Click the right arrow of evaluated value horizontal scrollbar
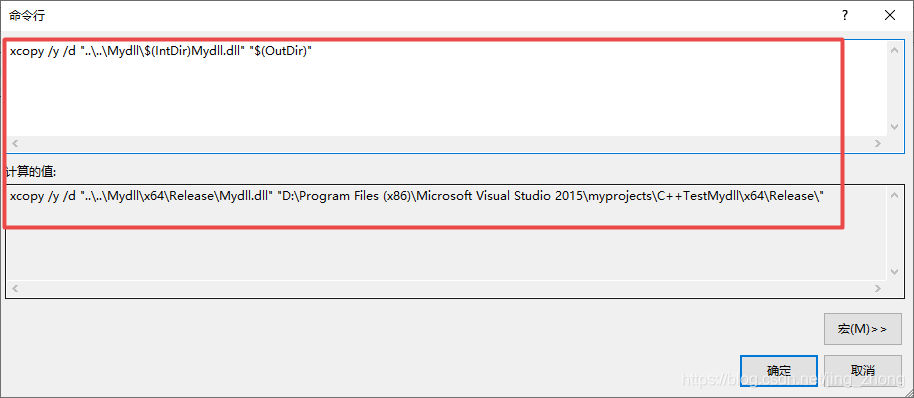Viewport: 914px width, 398px height. 878,288
